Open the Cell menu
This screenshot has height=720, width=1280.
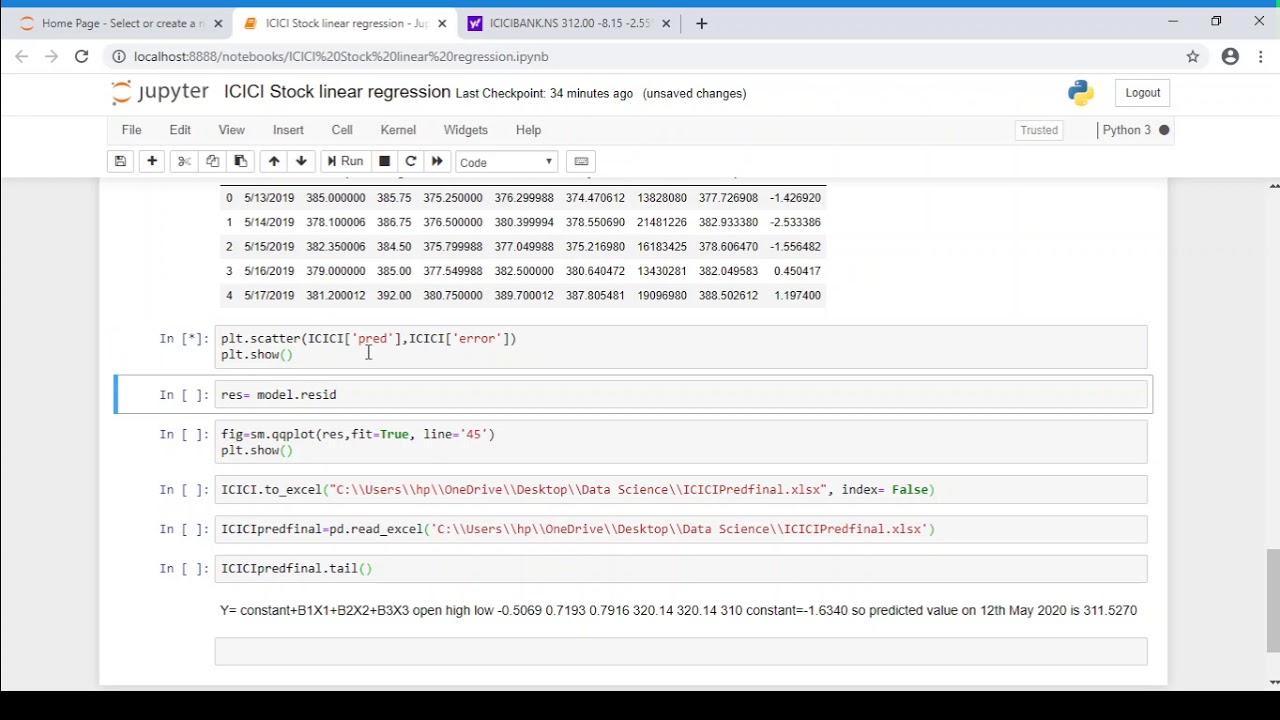342,130
